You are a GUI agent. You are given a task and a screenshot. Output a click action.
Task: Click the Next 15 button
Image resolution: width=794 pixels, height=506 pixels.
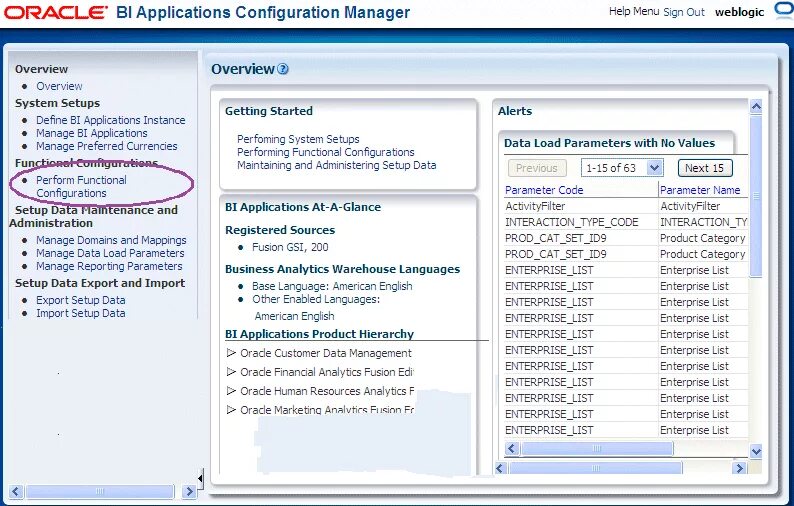coord(705,168)
